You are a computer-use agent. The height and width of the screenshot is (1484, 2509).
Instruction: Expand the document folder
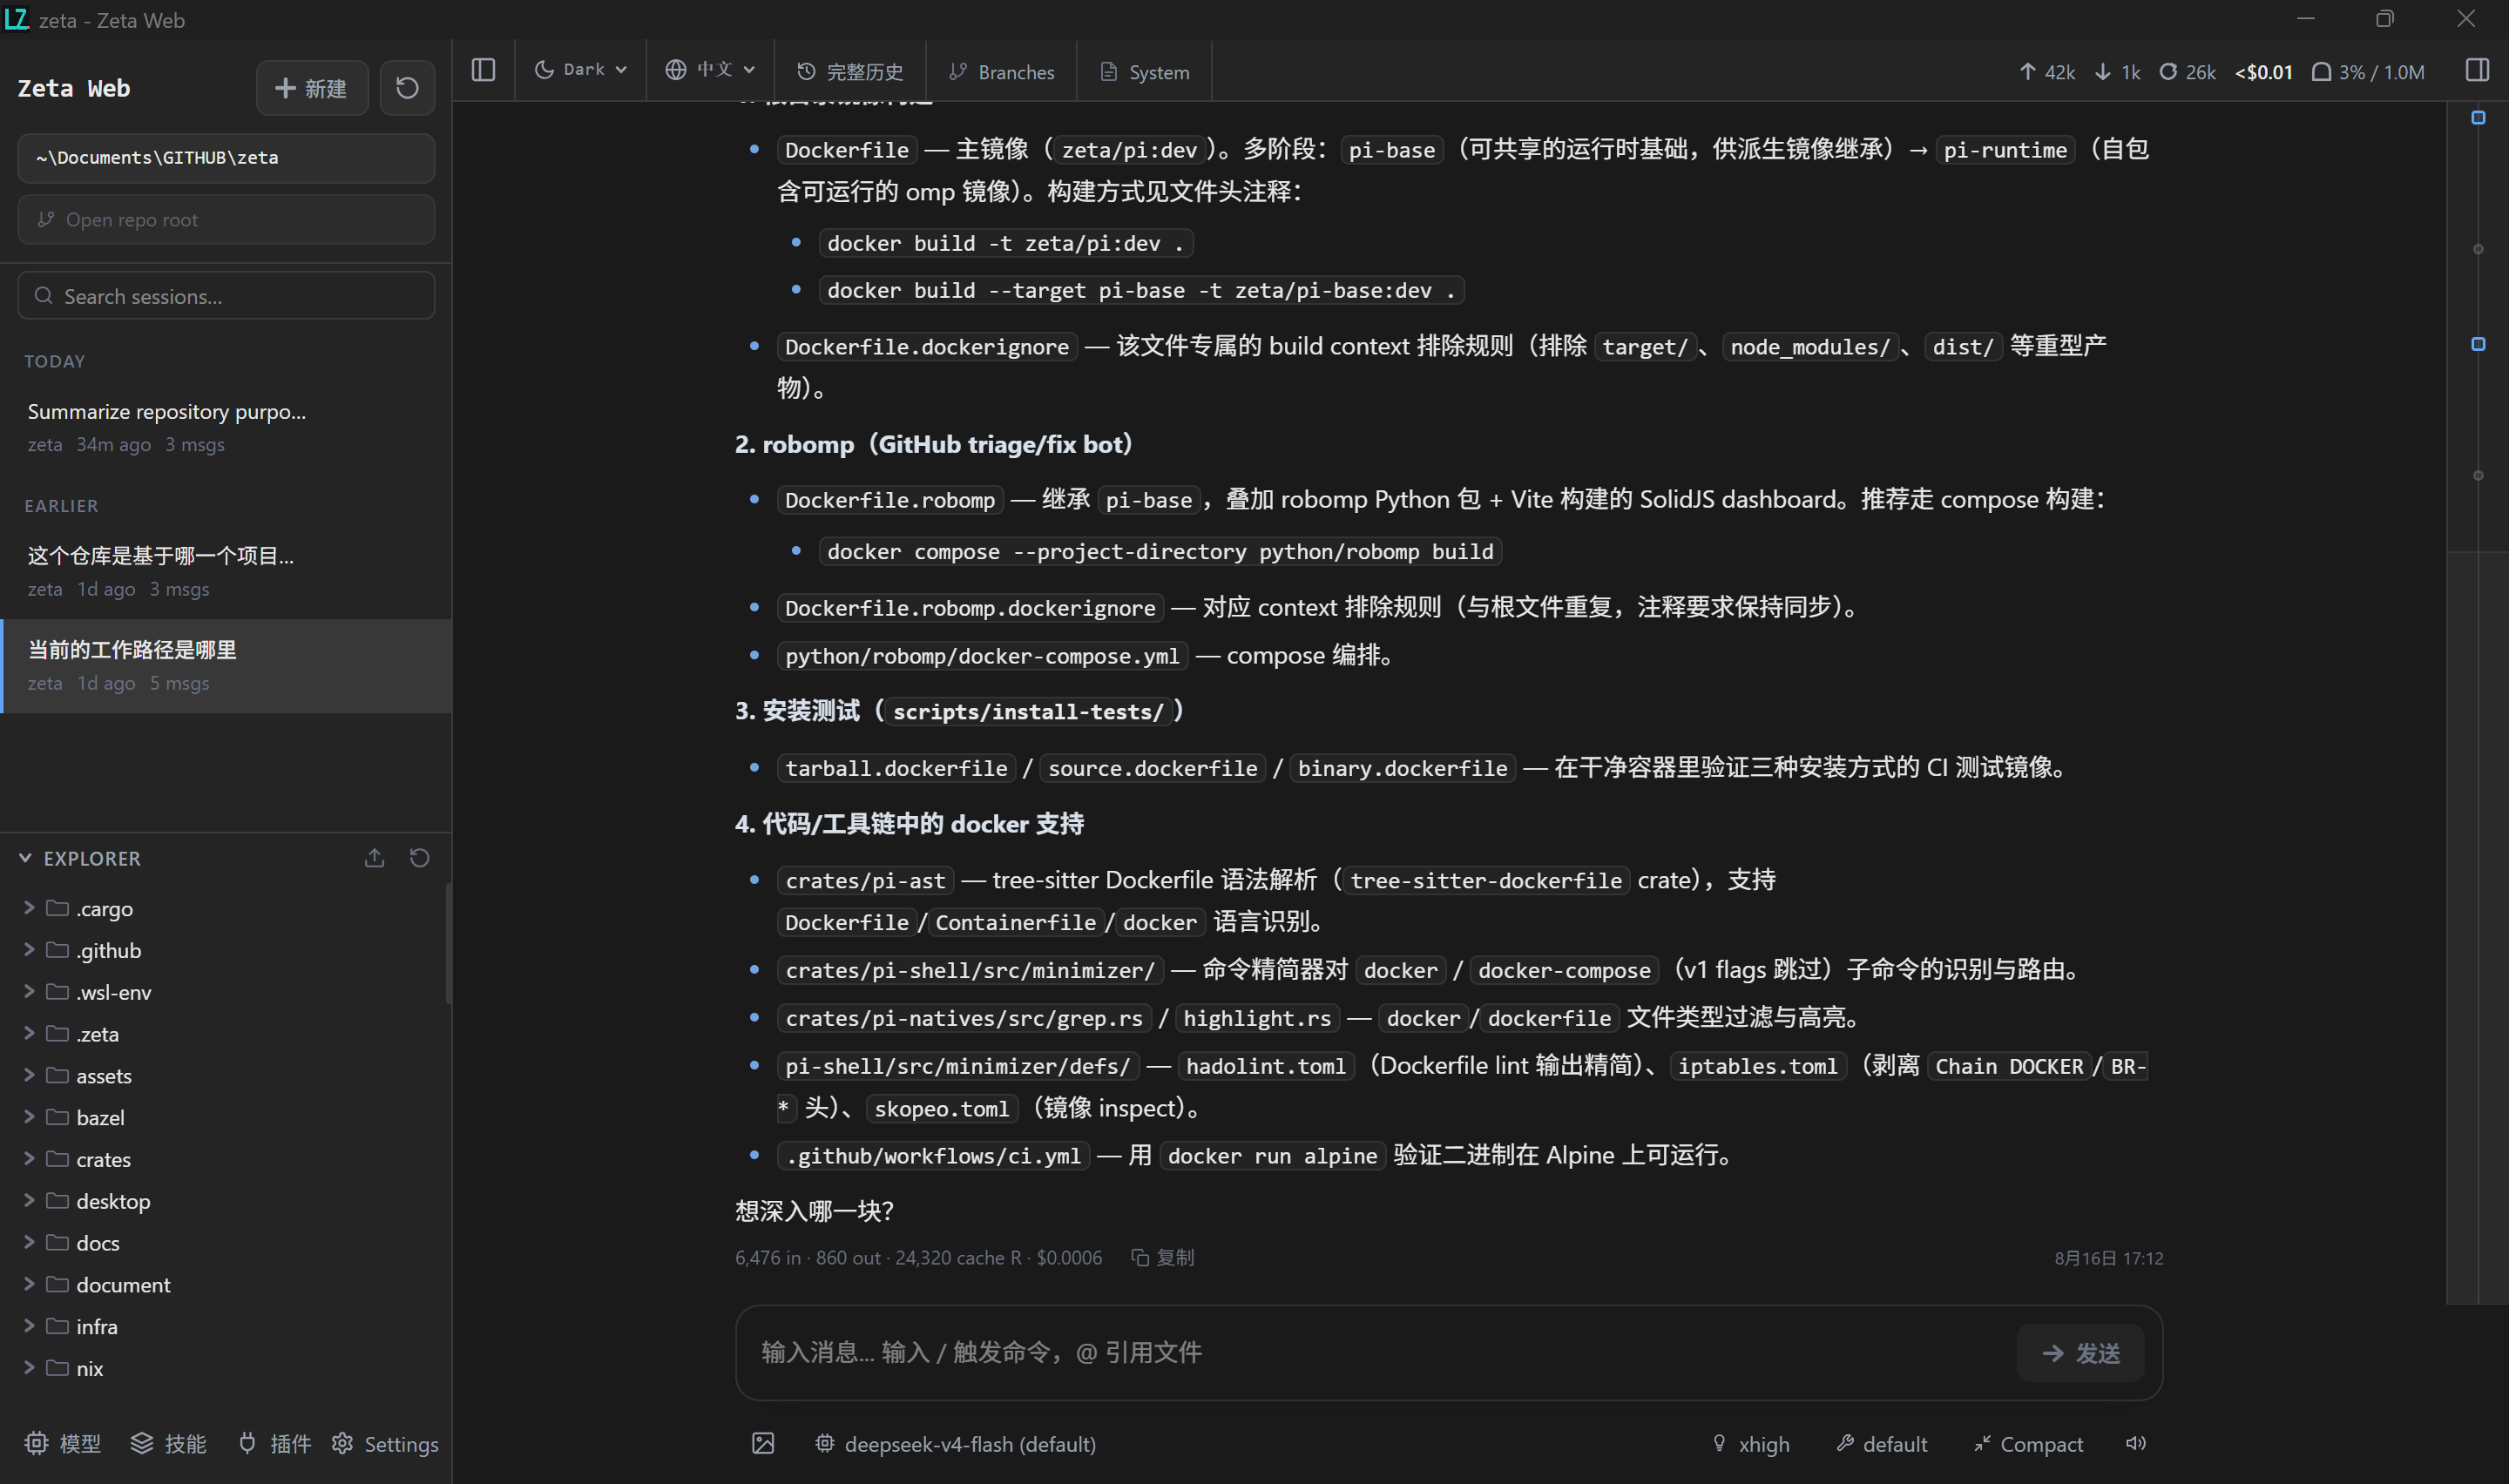tap(225, 1284)
